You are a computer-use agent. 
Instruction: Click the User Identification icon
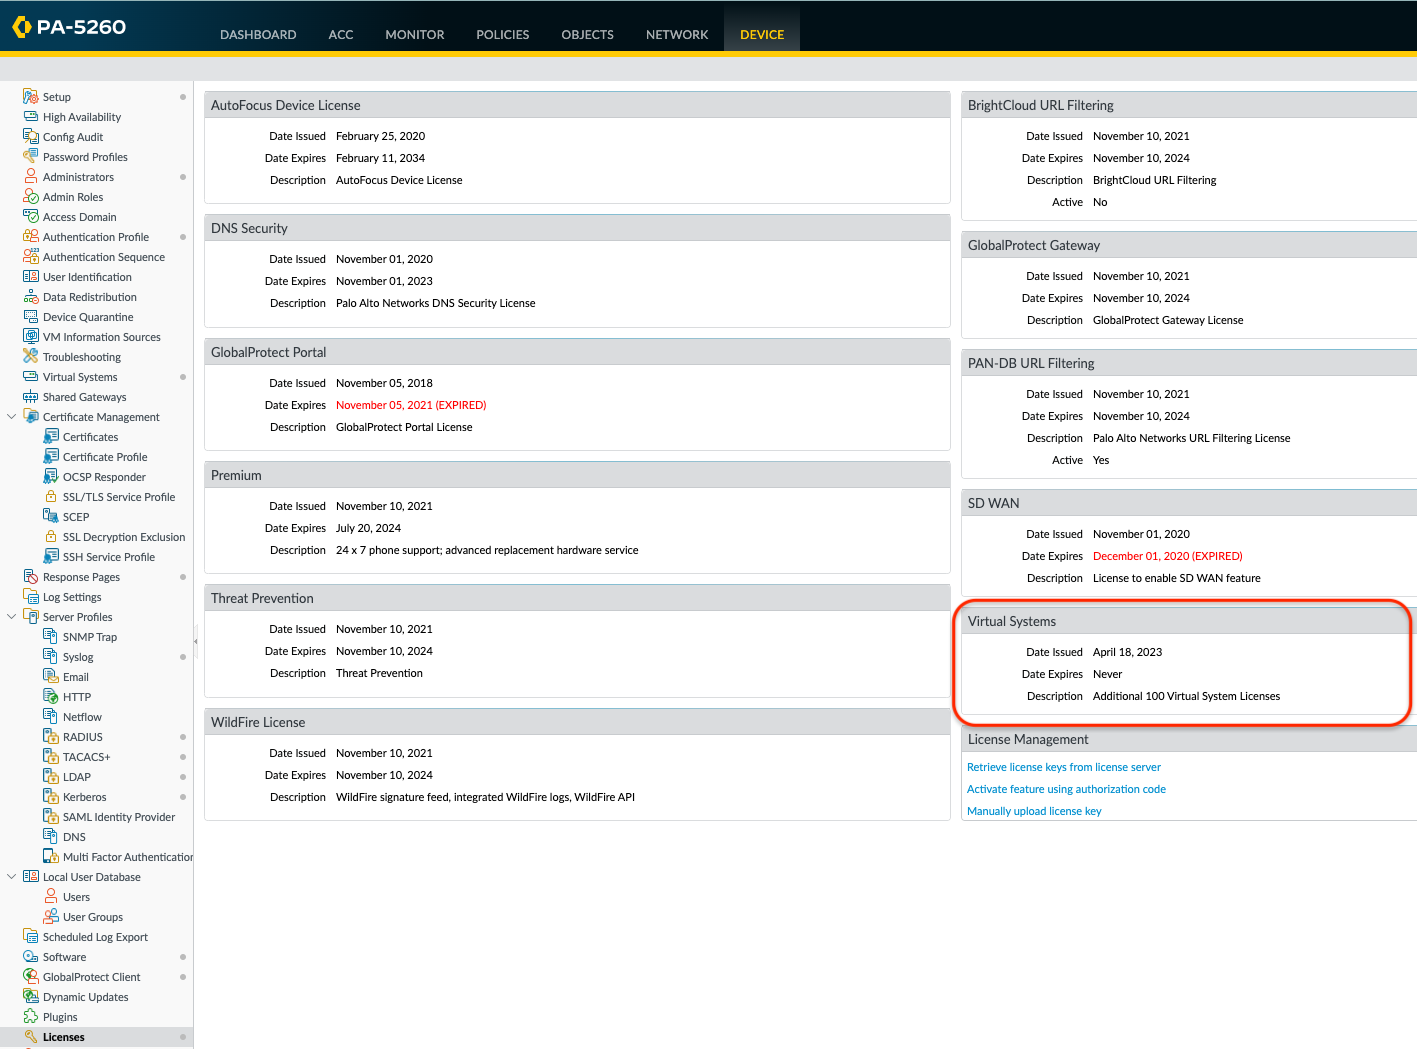[31, 277]
